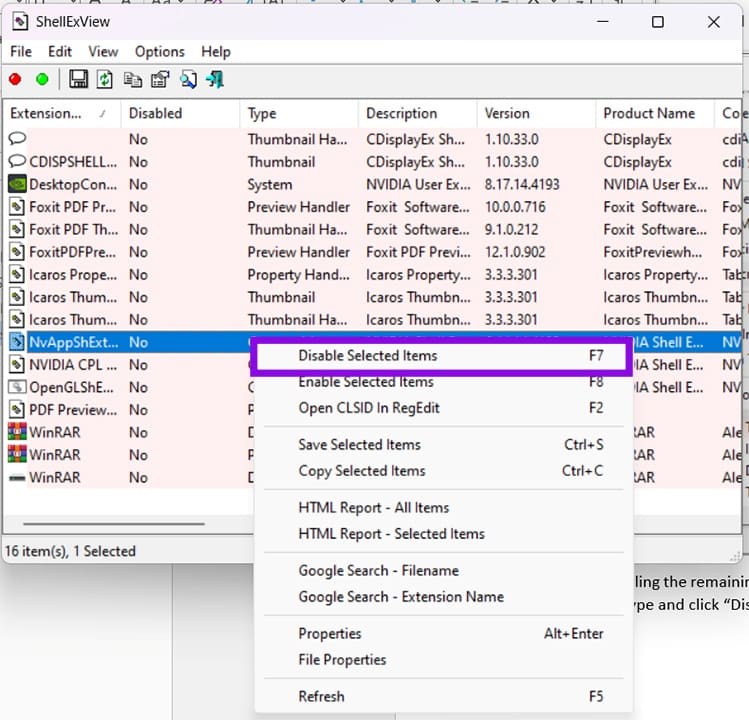Click the icon beside Icaros Prope...
This screenshot has width=749, height=720.
point(17,275)
